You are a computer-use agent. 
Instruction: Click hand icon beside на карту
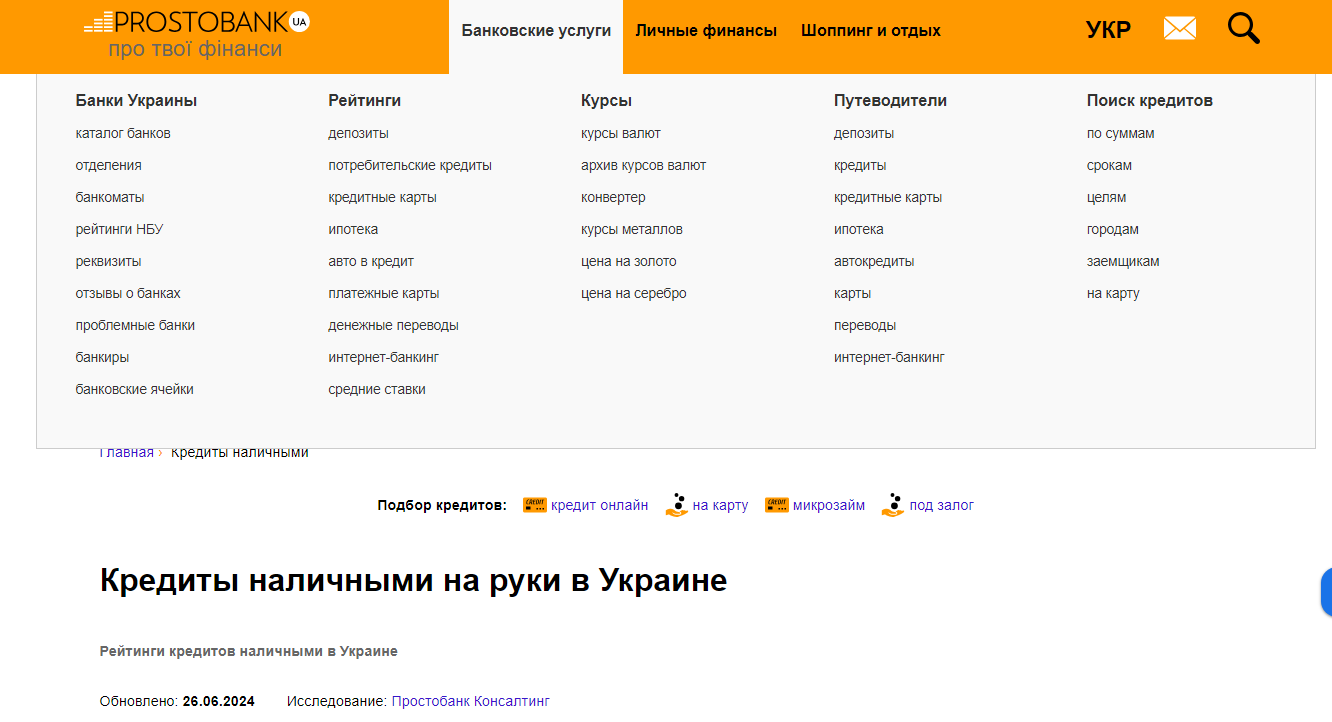click(677, 505)
